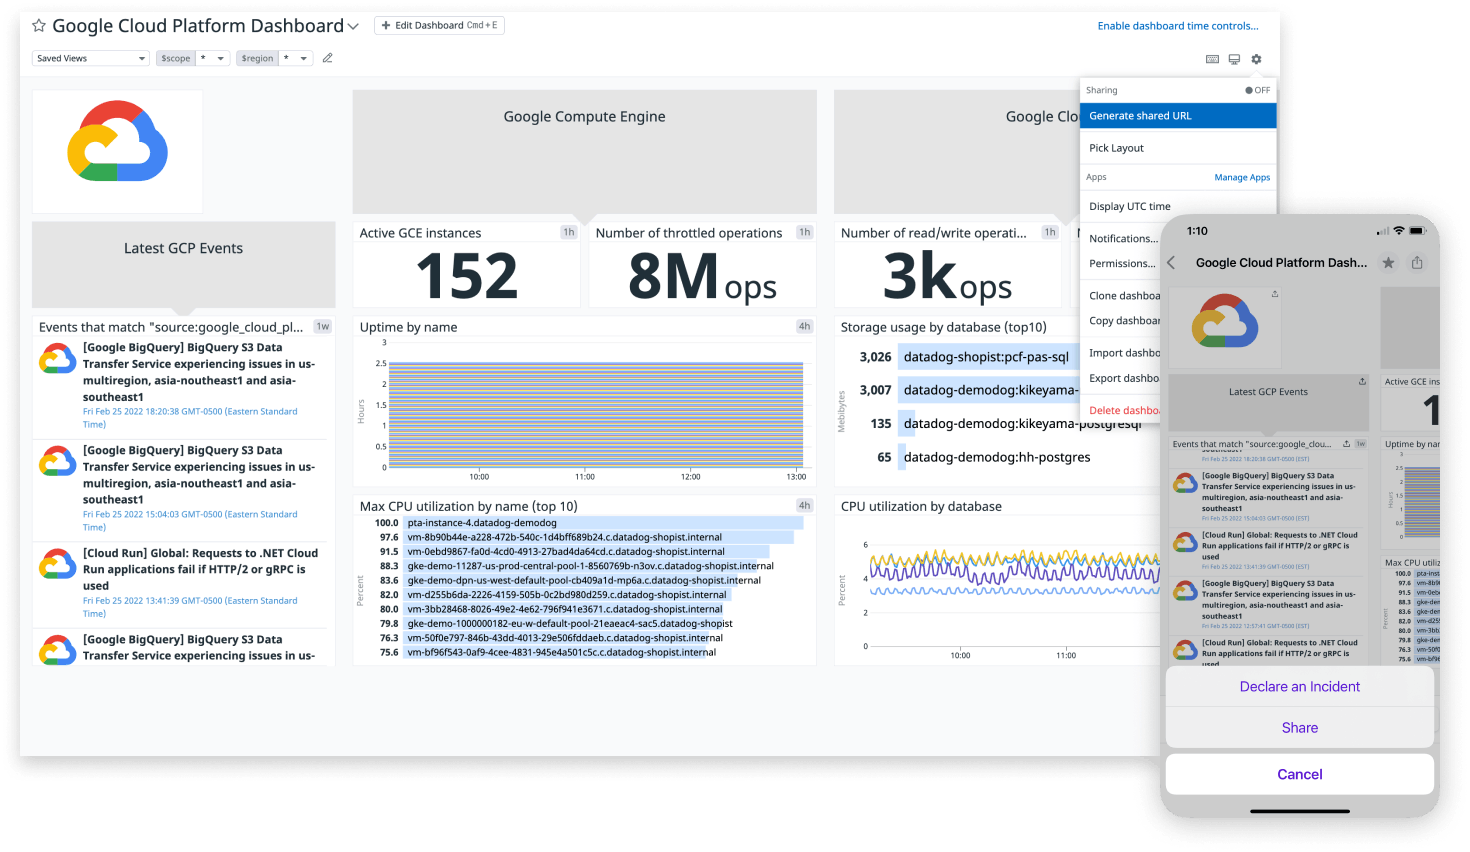Click the settings gear icon

pyautogui.click(x=1256, y=59)
